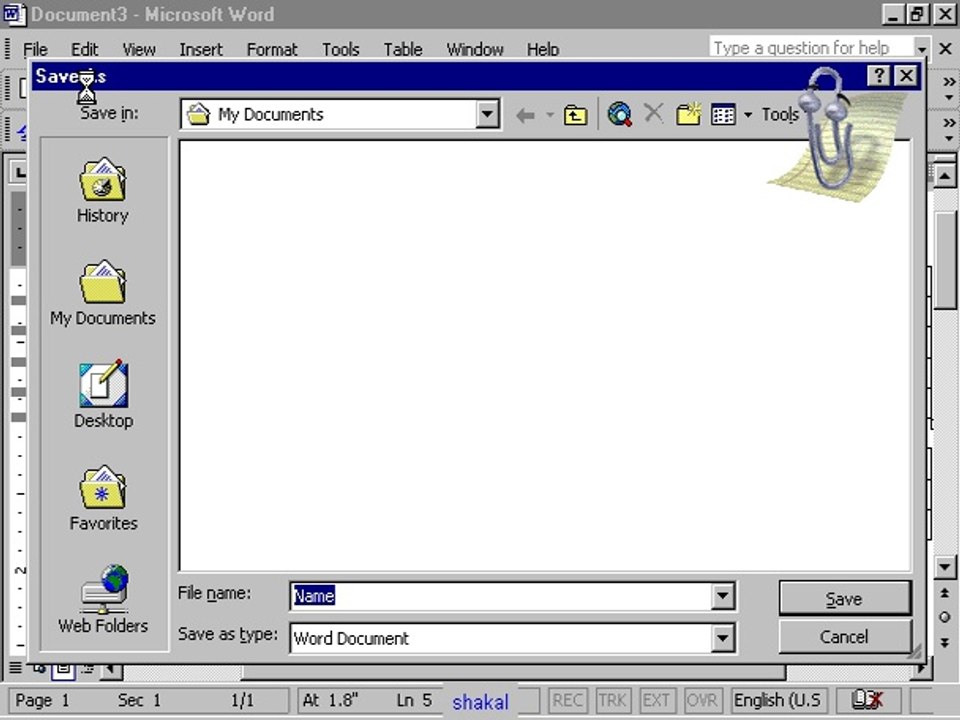
Task: Click spelling and grammar status icon
Action: pos(868,700)
